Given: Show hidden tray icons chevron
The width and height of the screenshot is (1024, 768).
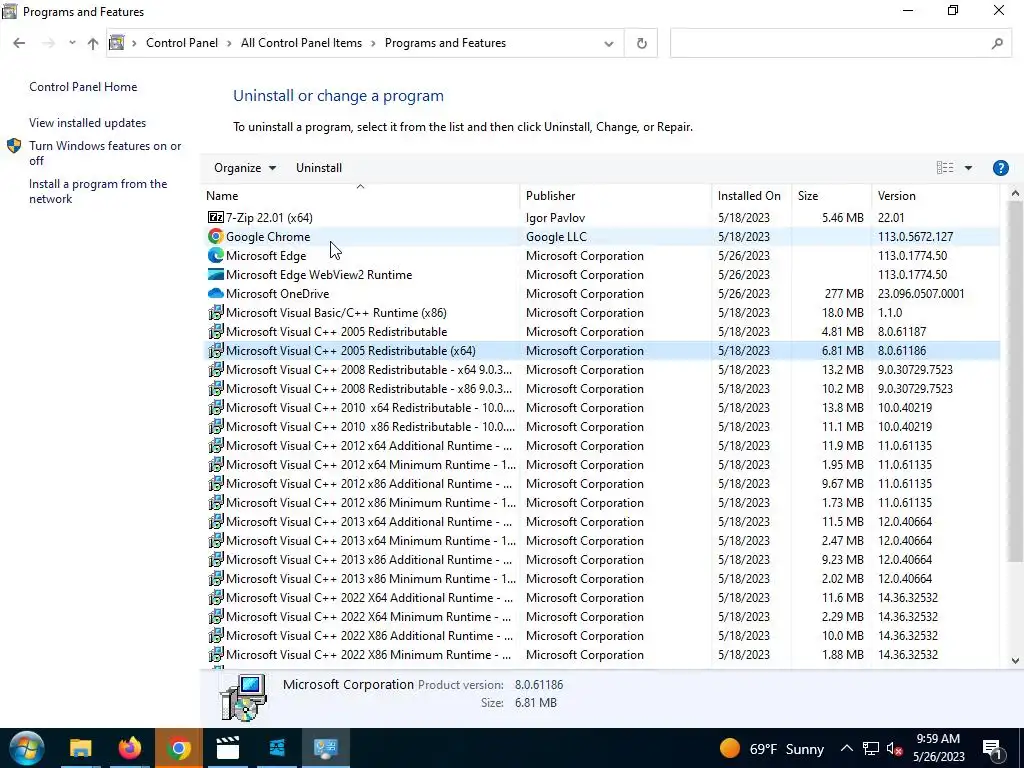Looking at the screenshot, I should click(x=846, y=748).
